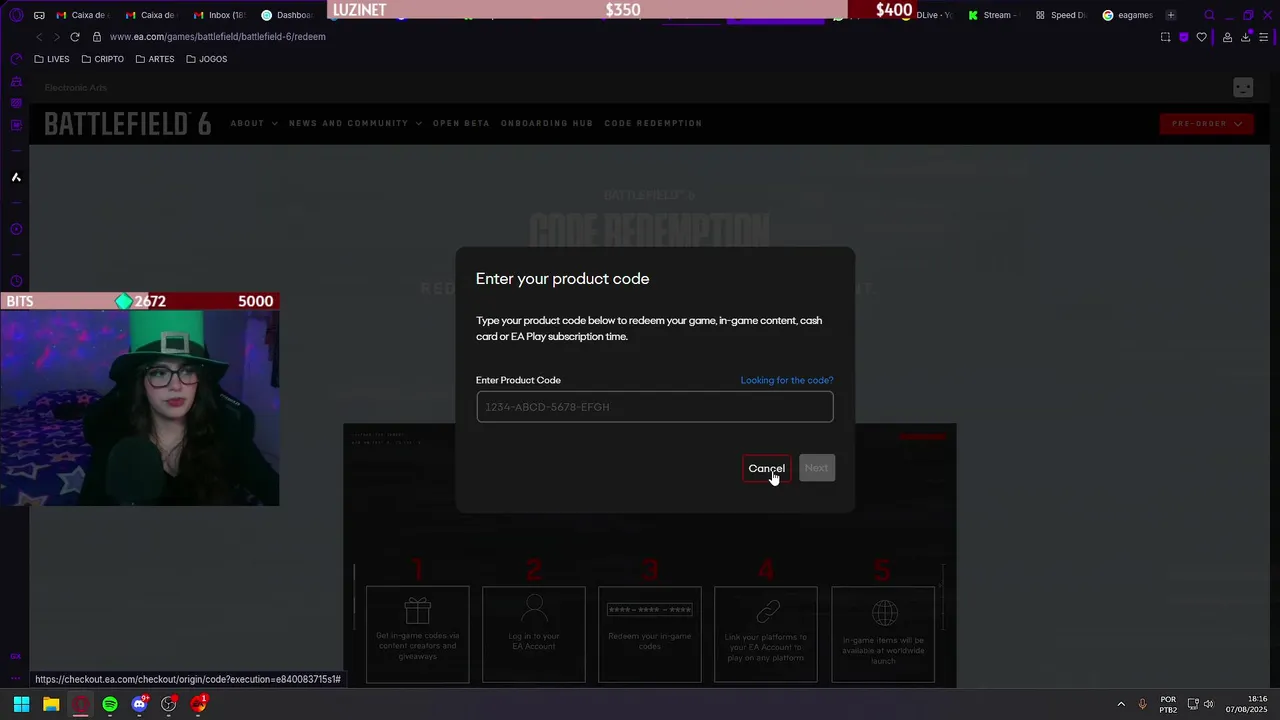Image resolution: width=1280 pixels, height=720 pixels.
Task: Open the Windows Start menu
Action: click(x=21, y=704)
